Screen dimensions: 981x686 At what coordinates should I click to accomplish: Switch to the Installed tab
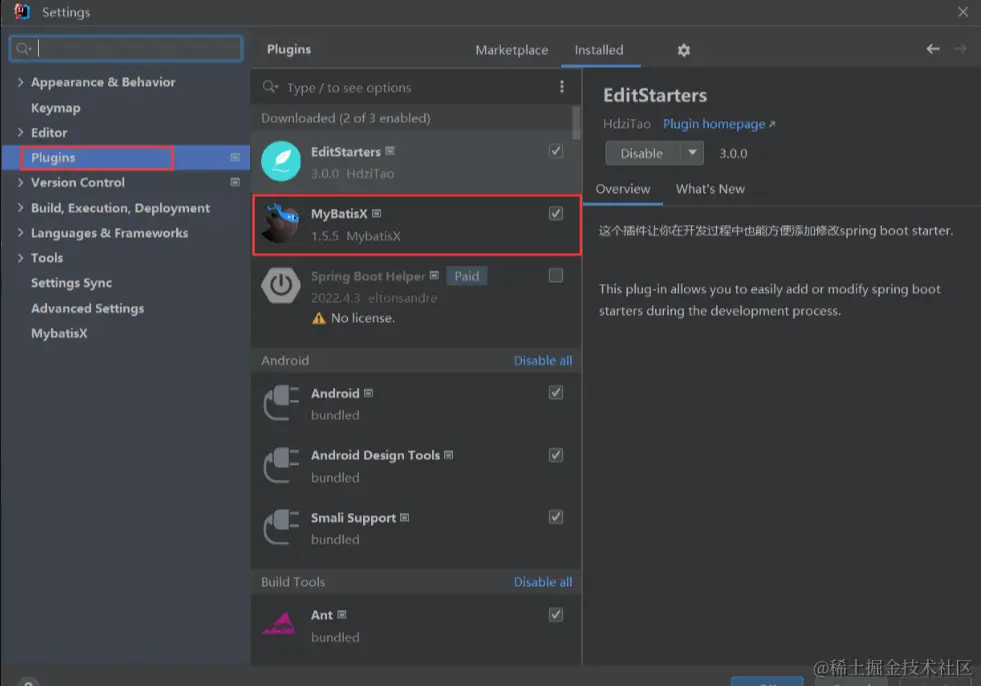point(599,50)
